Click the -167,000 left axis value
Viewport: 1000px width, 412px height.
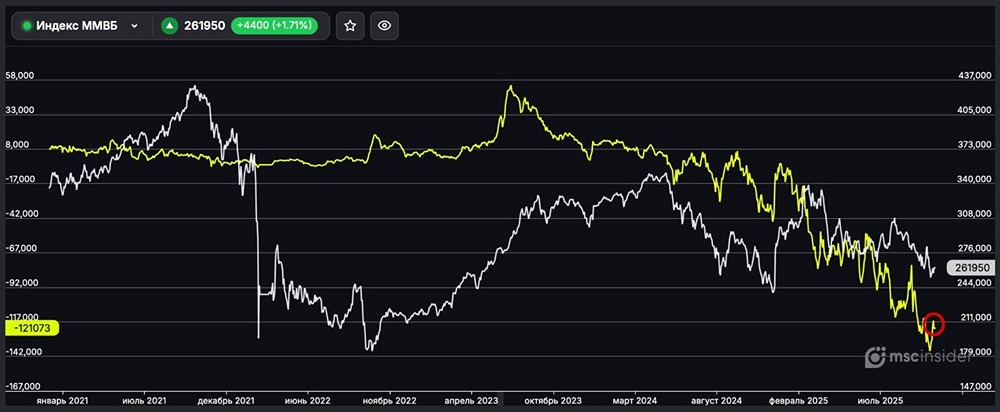click(22, 386)
